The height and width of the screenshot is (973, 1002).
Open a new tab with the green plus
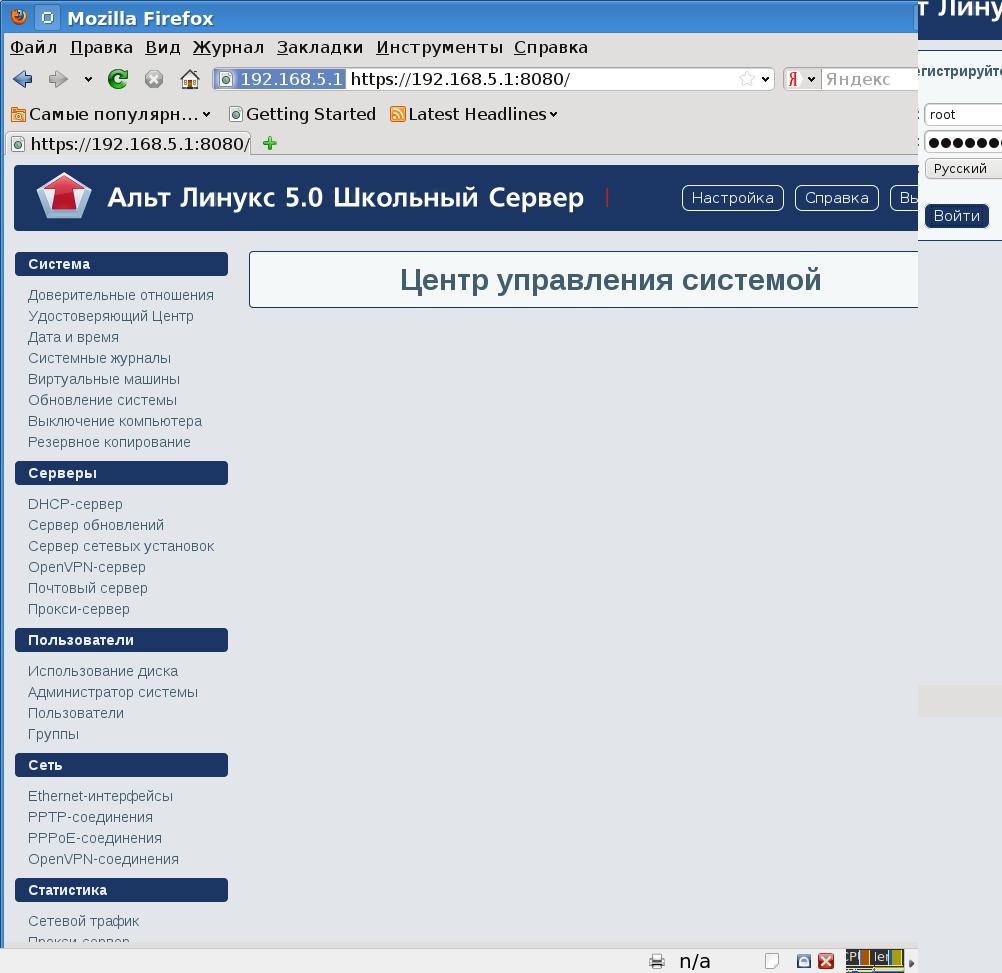[269, 143]
